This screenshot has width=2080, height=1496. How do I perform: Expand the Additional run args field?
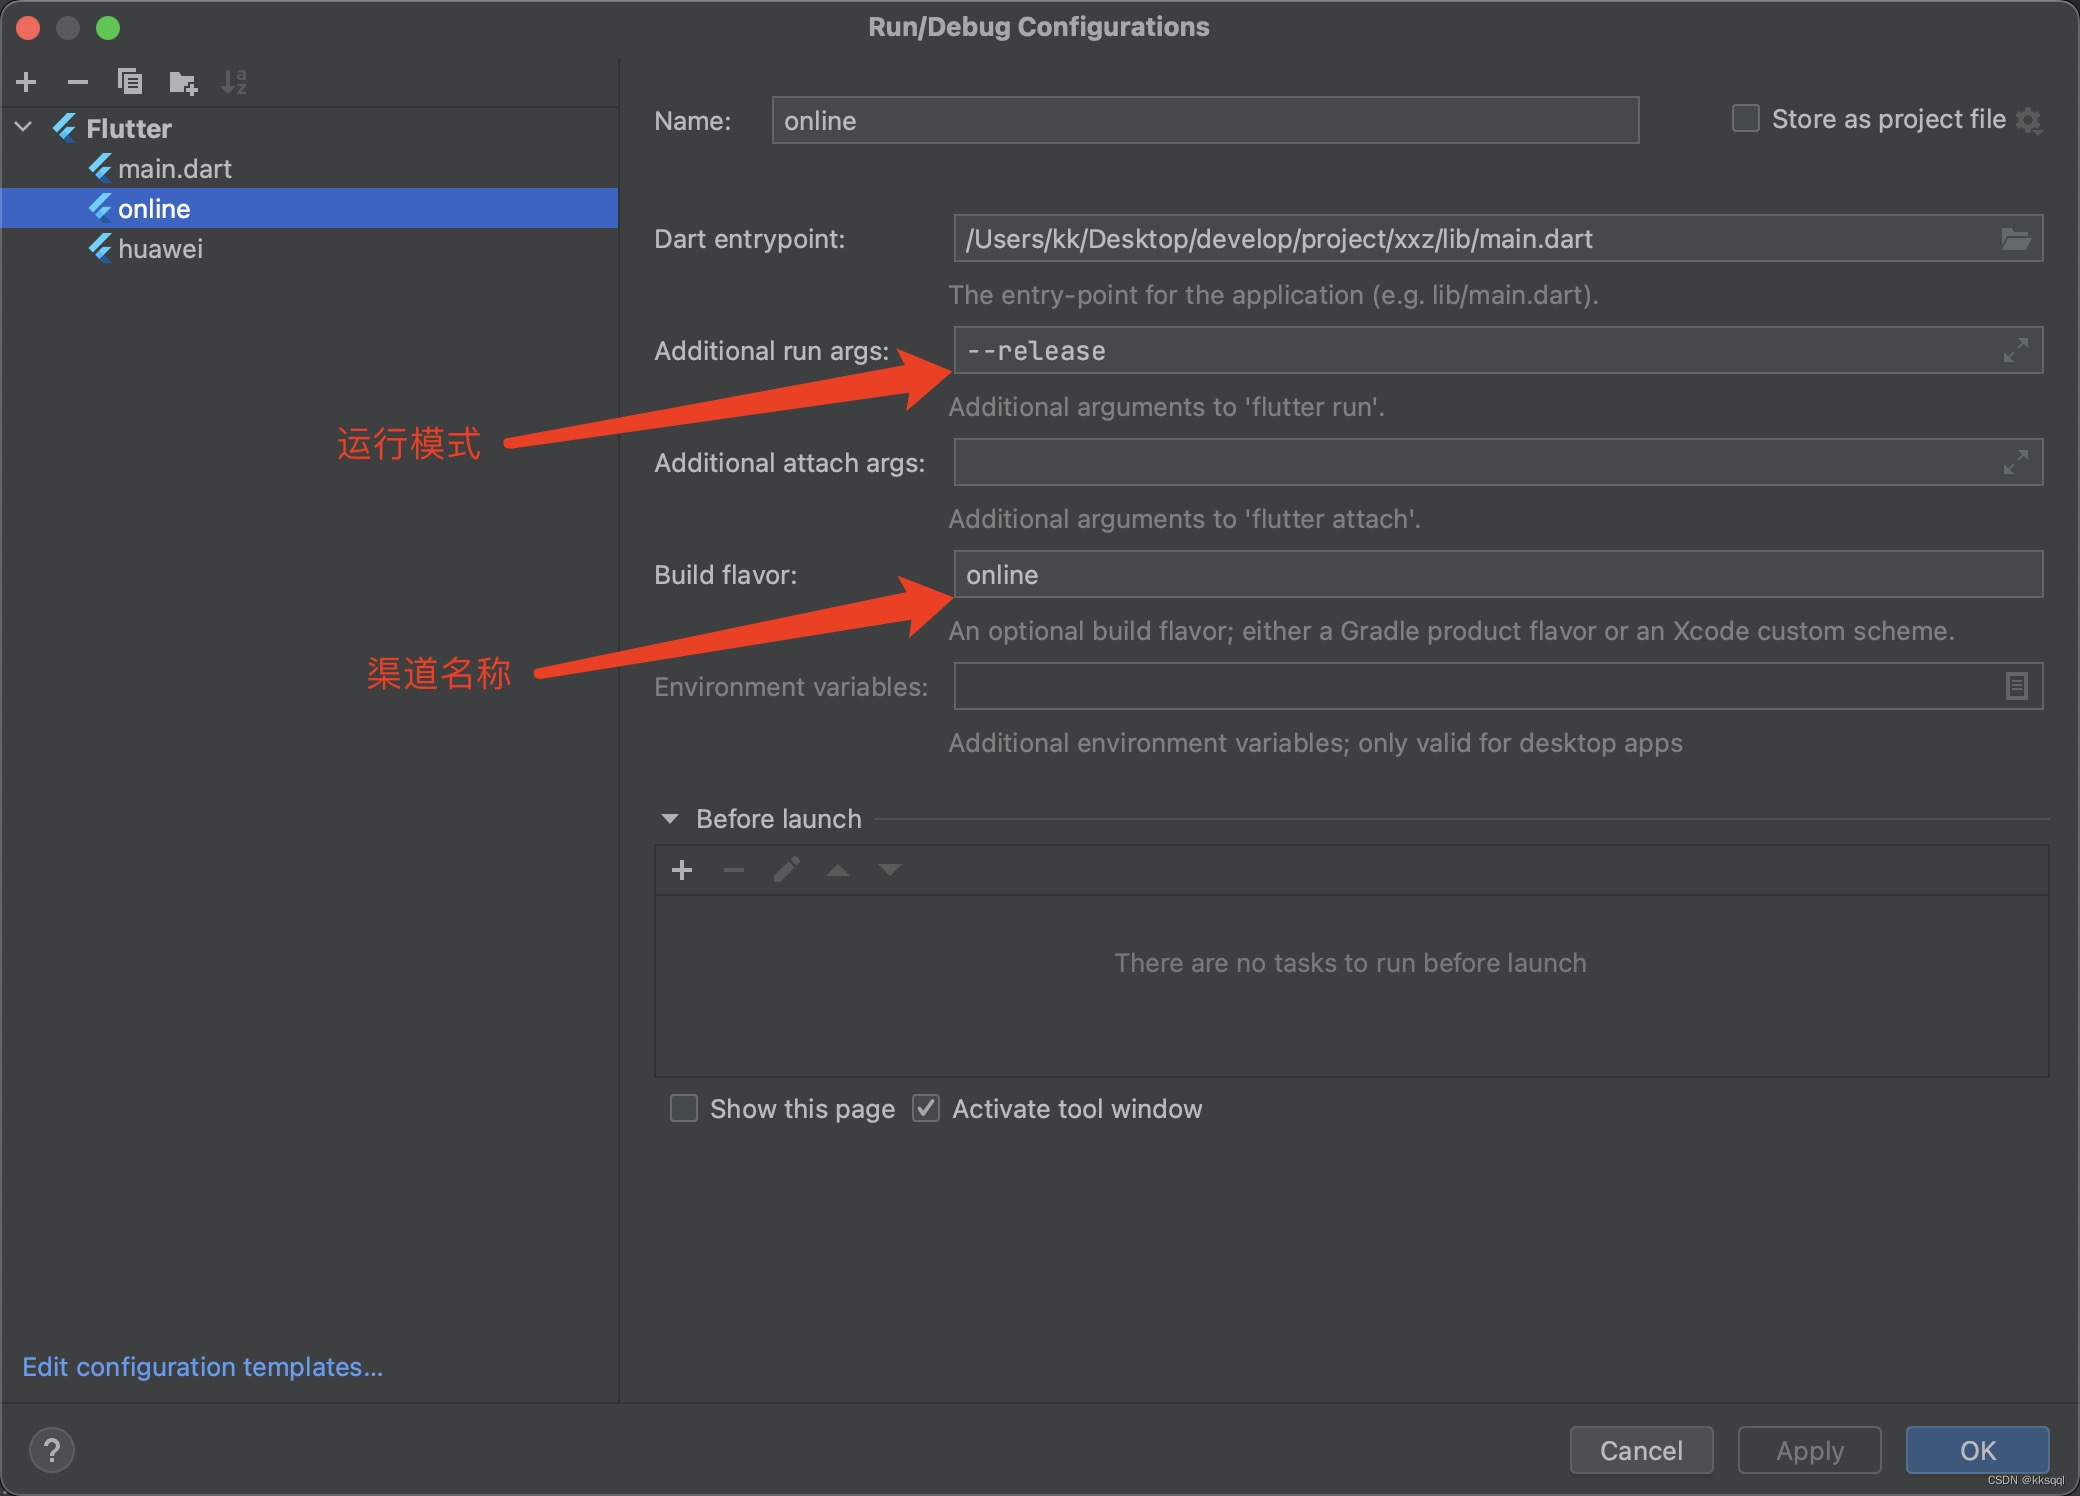[x=2015, y=351]
